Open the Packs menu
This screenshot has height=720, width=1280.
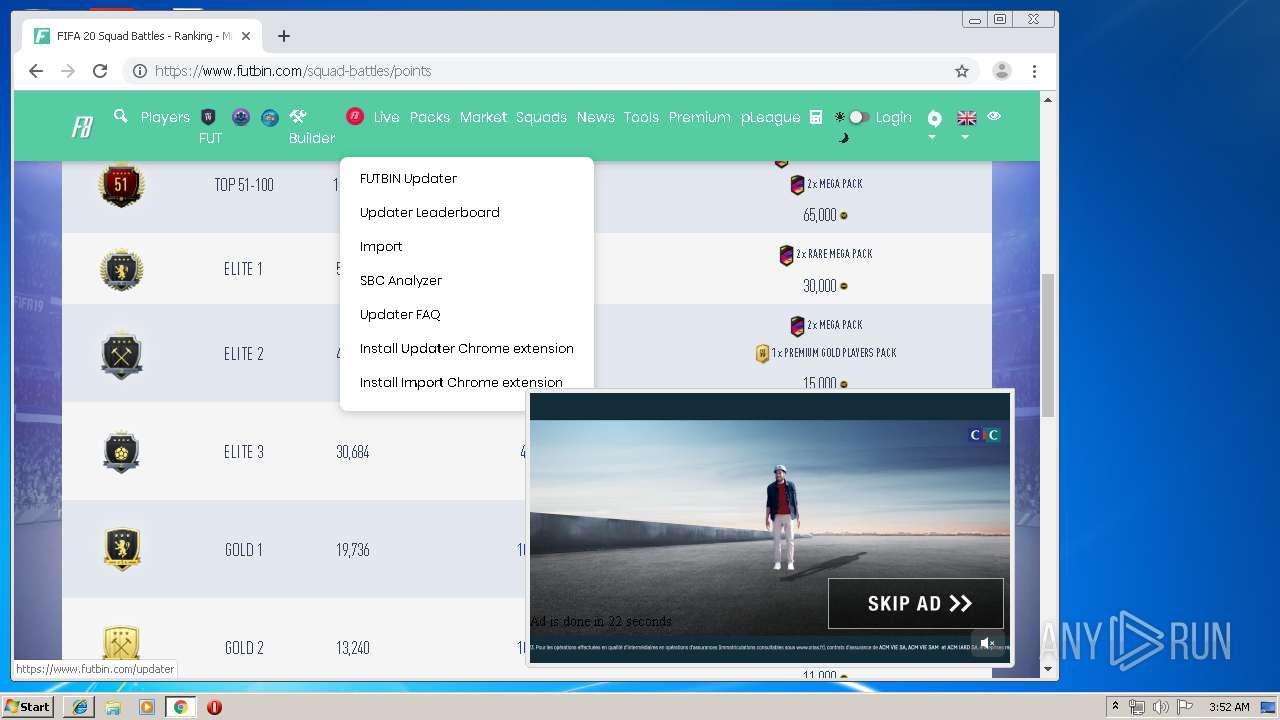click(x=430, y=117)
